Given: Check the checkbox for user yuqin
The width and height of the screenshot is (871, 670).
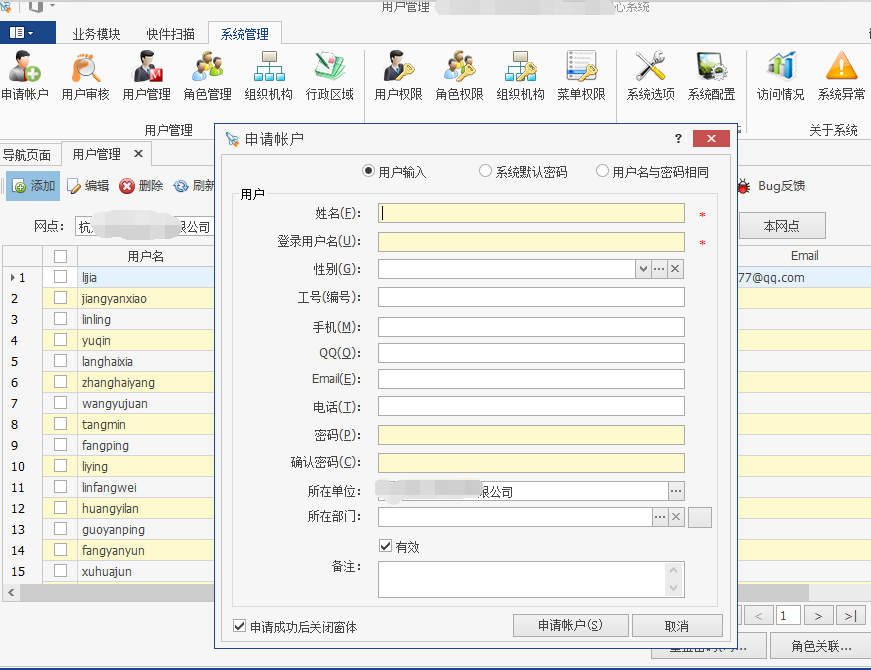Looking at the screenshot, I should 61,340.
